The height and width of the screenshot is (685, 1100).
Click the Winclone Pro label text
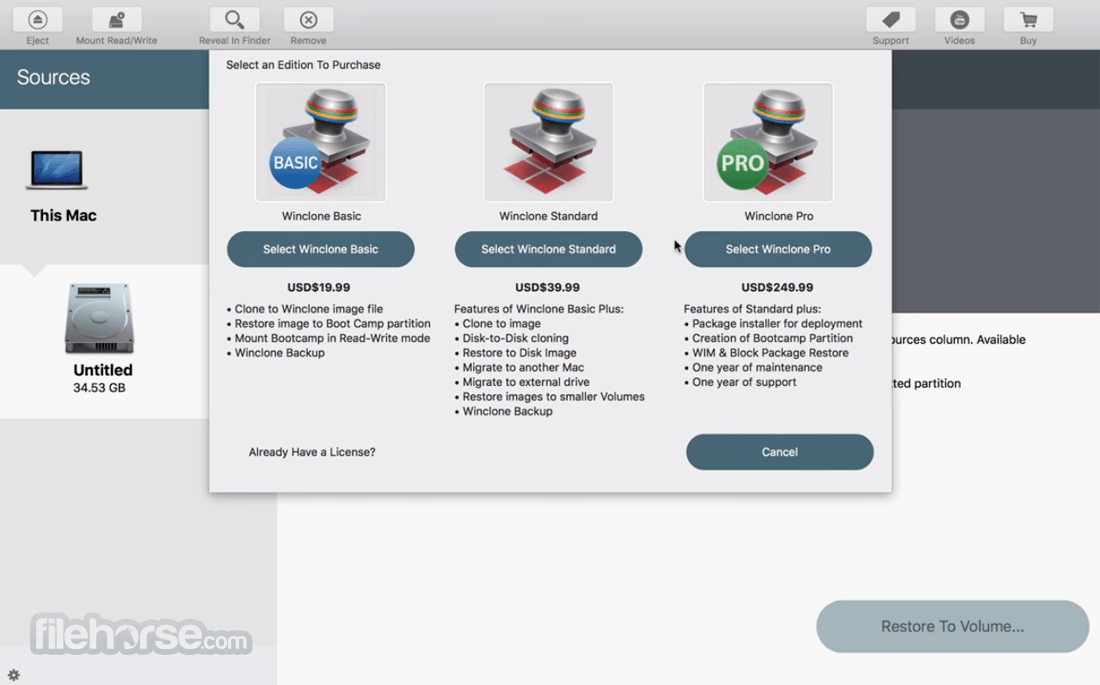[x=779, y=216]
